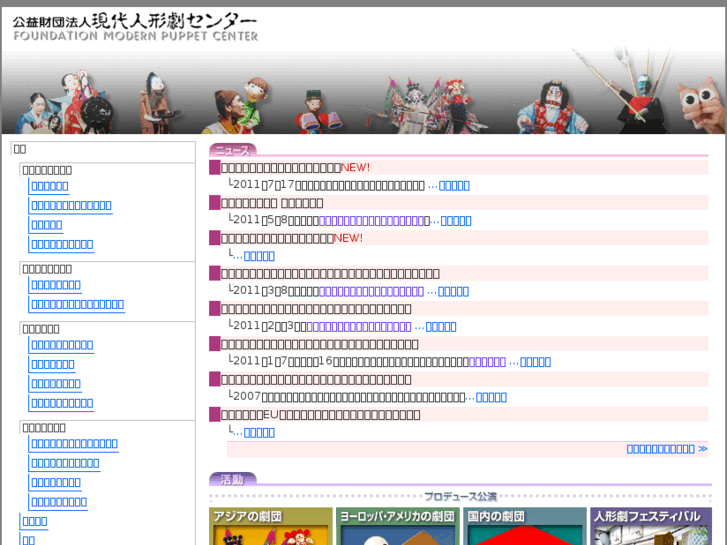
Task: Click purple link in the 2011 3/8 row
Action: (371, 292)
